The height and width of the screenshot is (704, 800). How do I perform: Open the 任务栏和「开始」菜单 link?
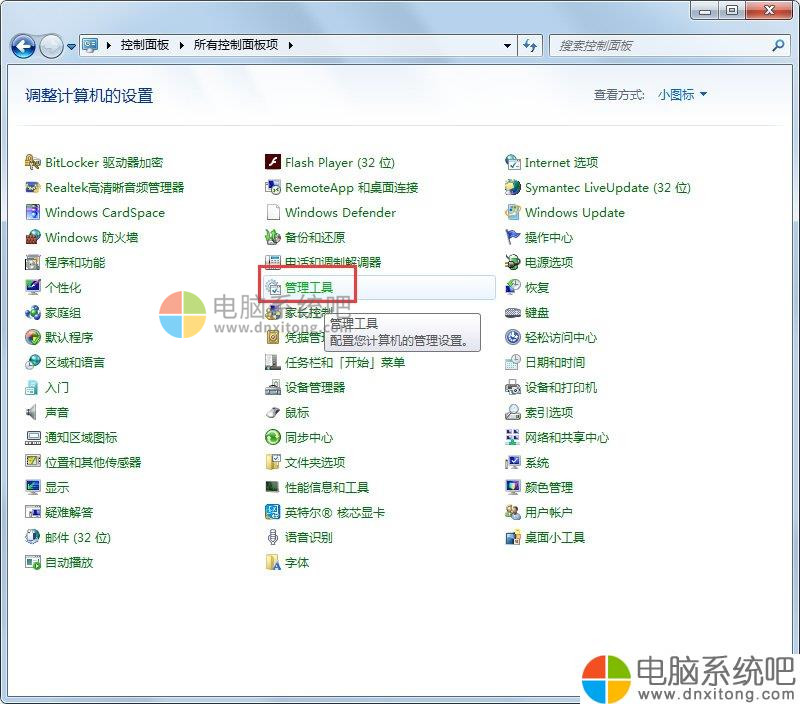click(x=345, y=363)
